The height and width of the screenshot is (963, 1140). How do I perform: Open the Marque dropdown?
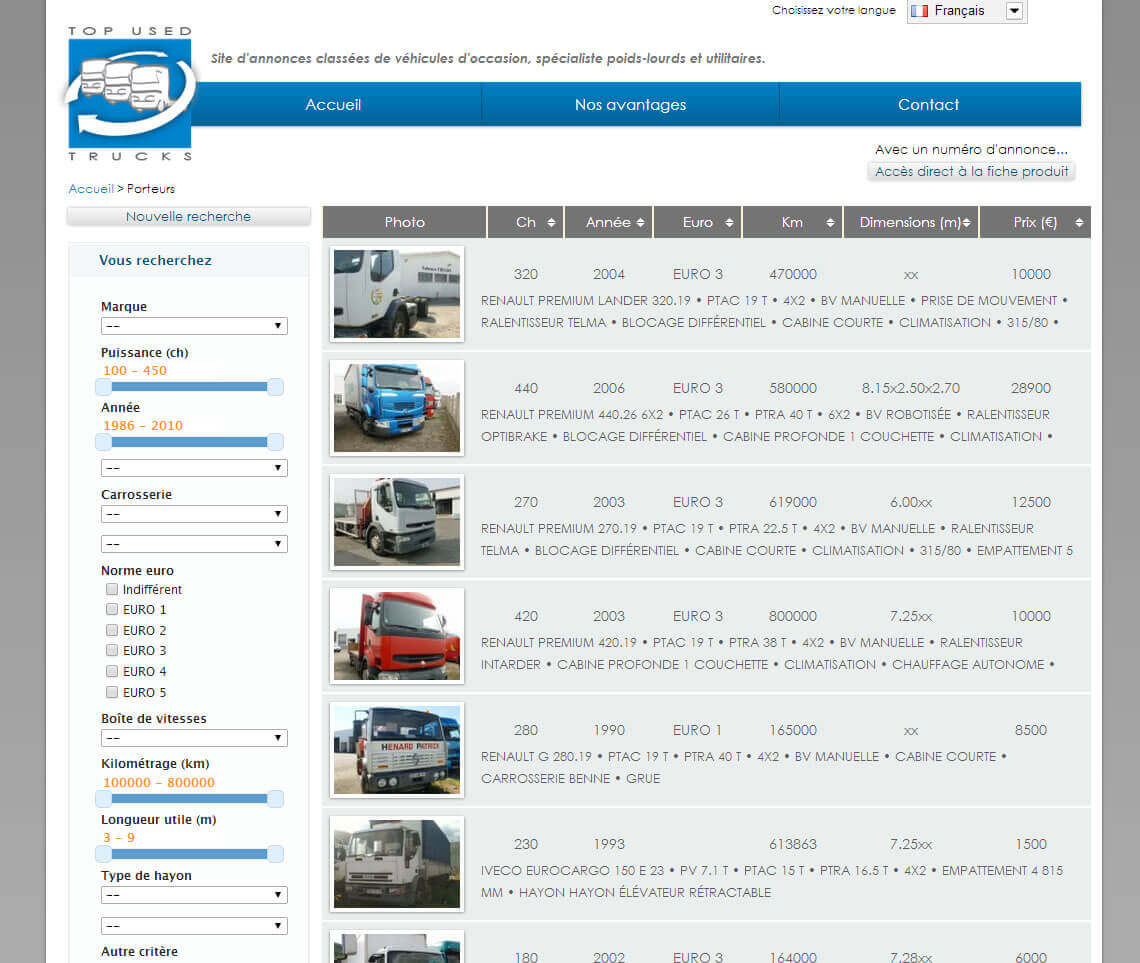[194, 326]
